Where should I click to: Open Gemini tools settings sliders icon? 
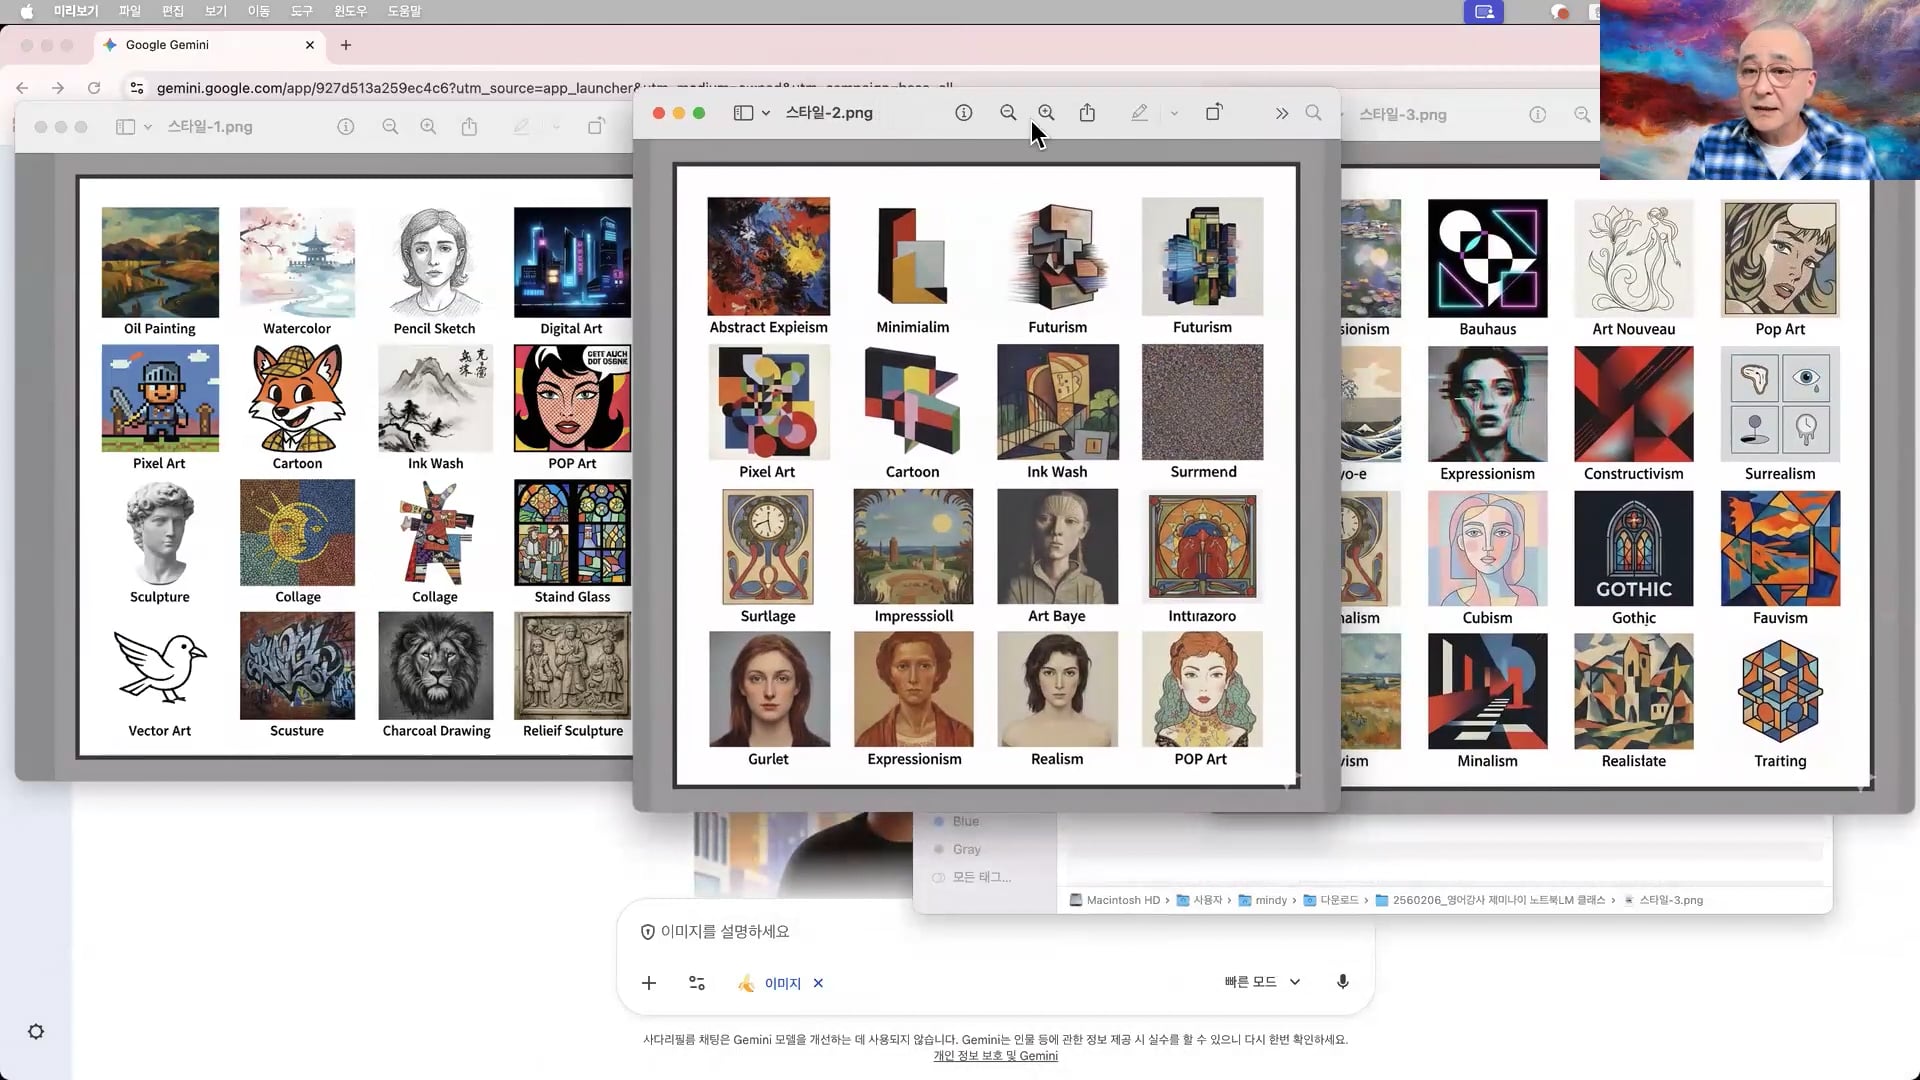point(697,983)
